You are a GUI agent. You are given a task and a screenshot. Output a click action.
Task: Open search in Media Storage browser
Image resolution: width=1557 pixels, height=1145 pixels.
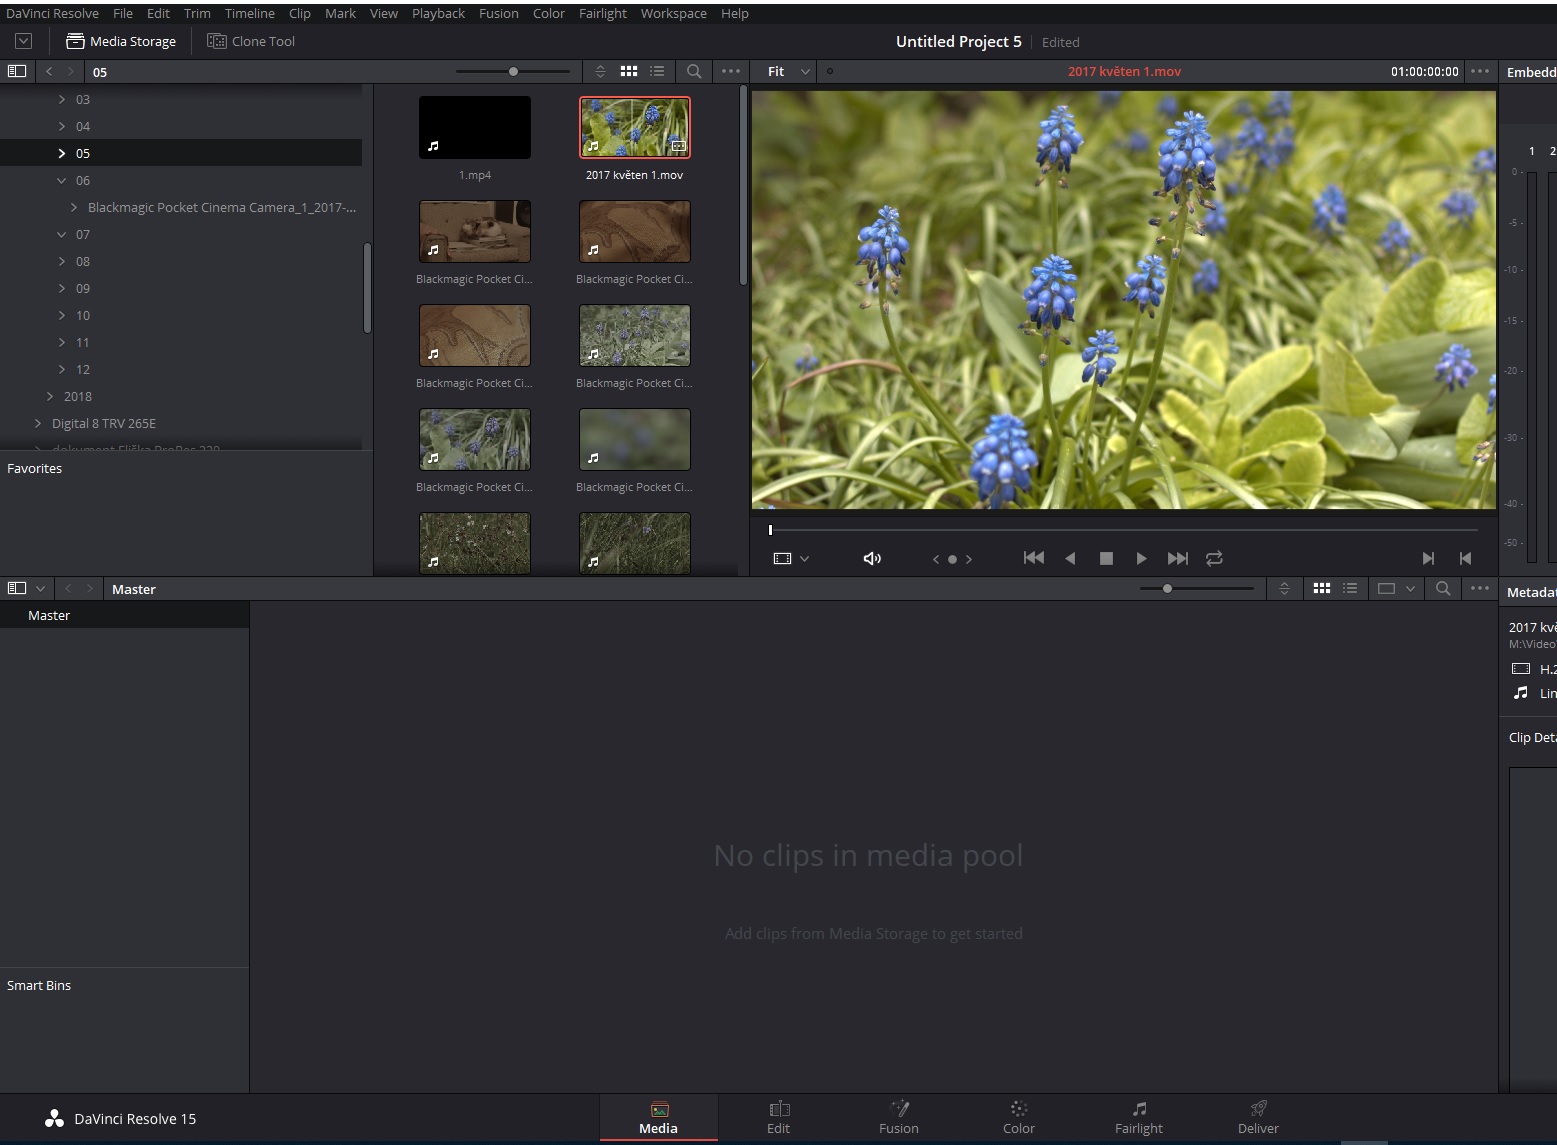[x=694, y=72]
